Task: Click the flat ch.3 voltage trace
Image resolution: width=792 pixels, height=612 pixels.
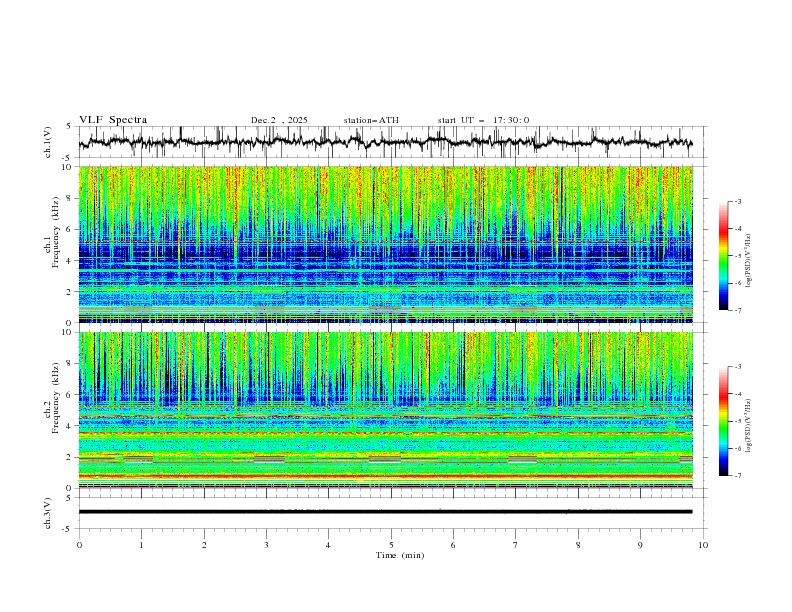Action: (x=385, y=512)
